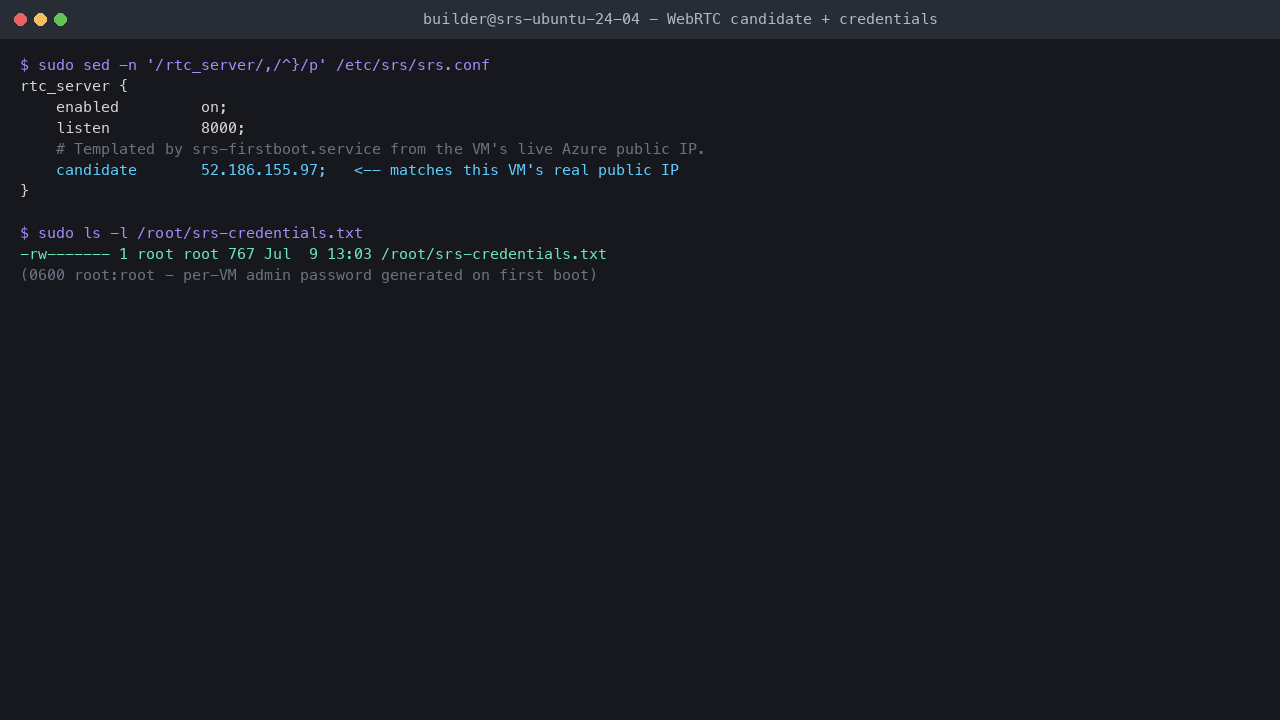The width and height of the screenshot is (1280, 720).
Task: Click the 'listen 8000;' config line
Action: [x=151, y=128]
